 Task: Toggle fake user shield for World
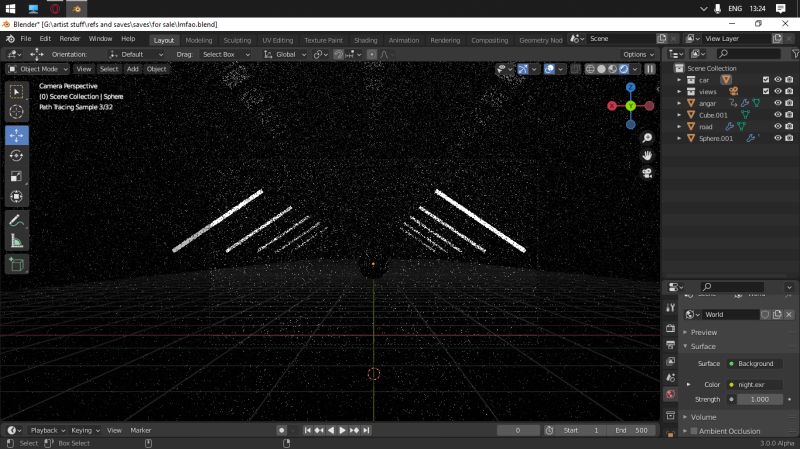tap(765, 314)
